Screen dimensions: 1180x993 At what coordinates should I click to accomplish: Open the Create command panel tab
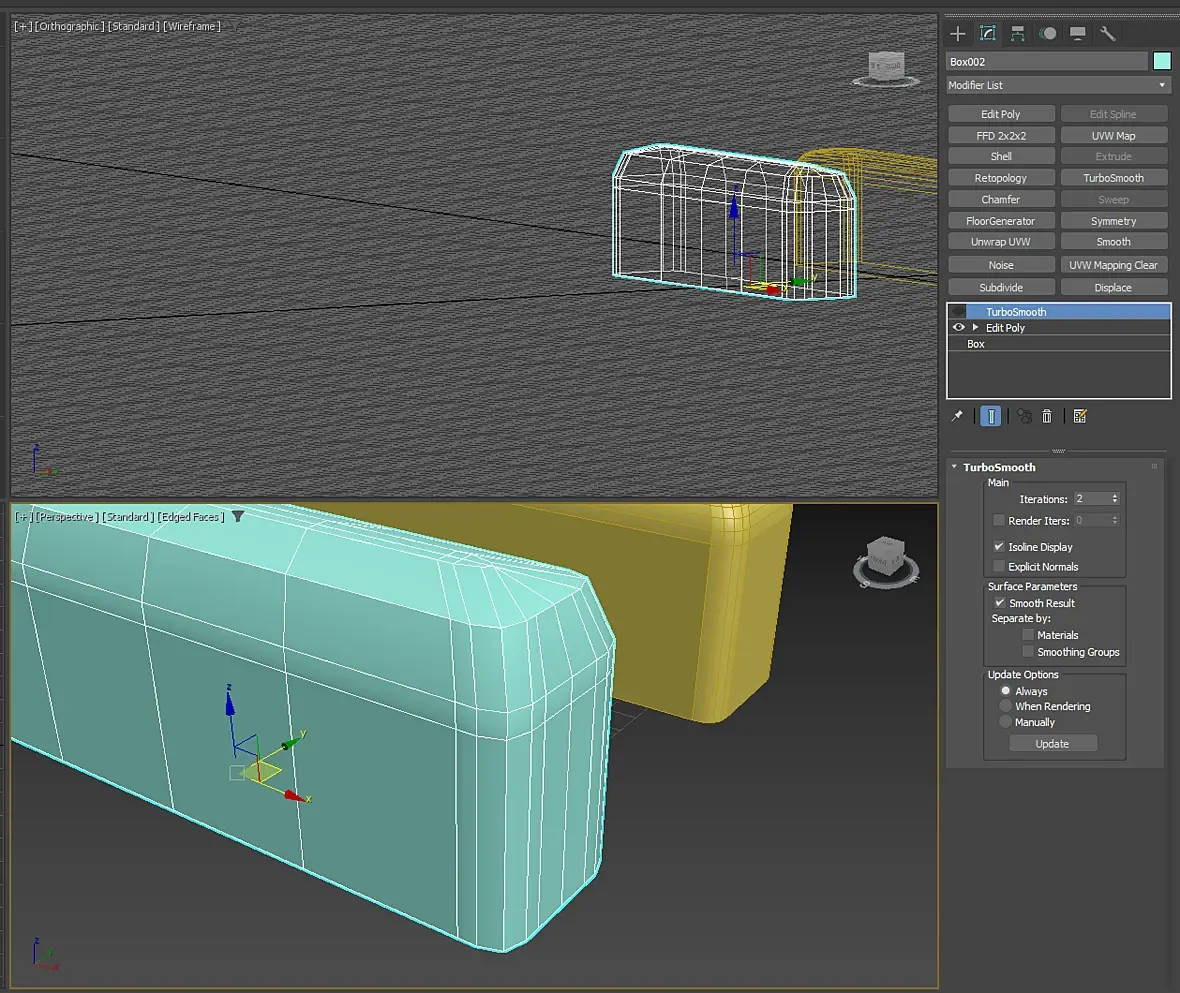(x=958, y=34)
